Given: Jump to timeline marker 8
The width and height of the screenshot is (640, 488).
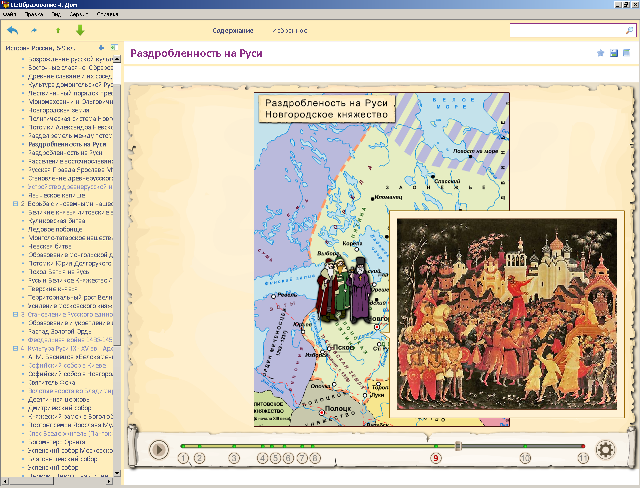Looking at the screenshot, I should coord(315,459).
